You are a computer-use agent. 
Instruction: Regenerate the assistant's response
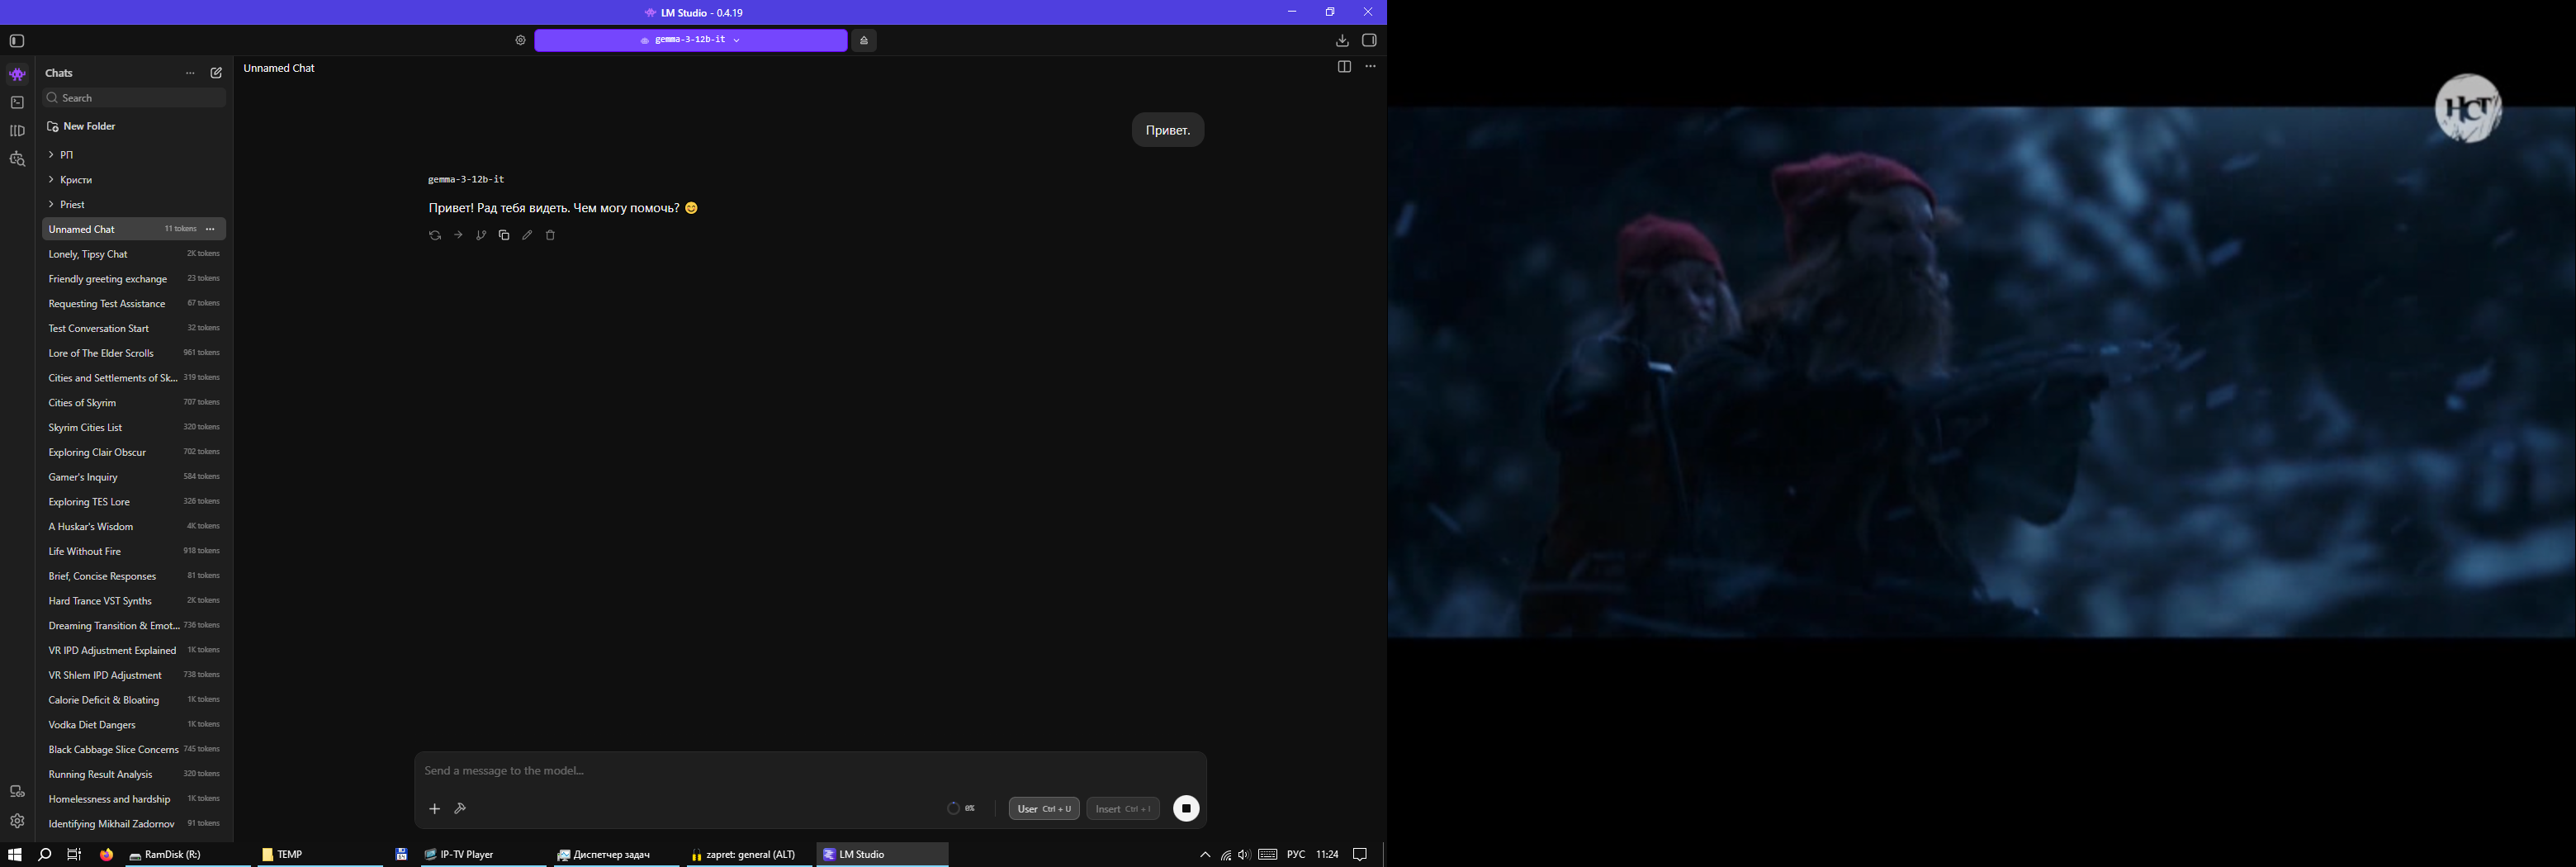435,236
